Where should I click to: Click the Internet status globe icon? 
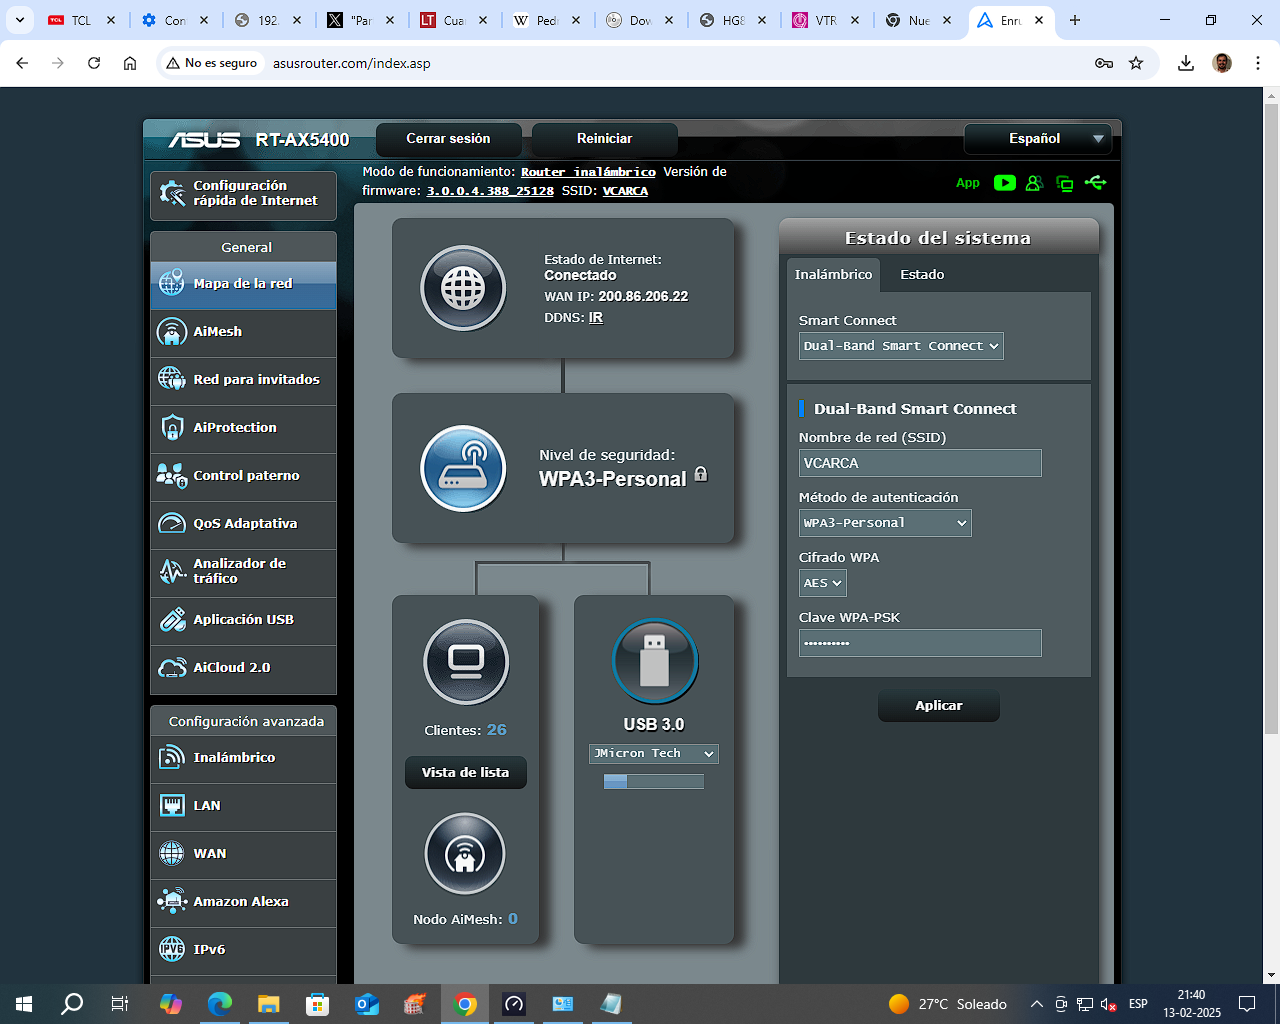(463, 288)
